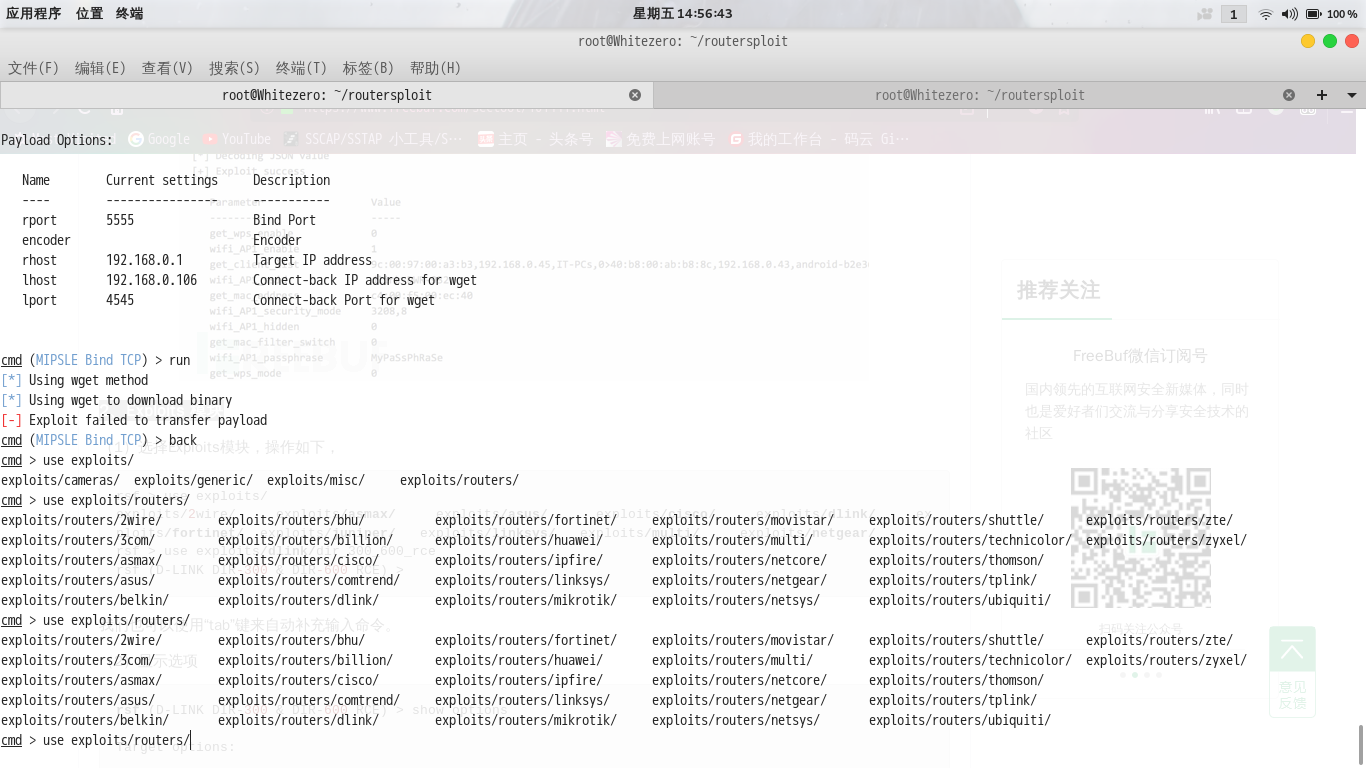
Task: Click the 星期五 14:56:43 clock
Action: pyautogui.click(x=683, y=14)
